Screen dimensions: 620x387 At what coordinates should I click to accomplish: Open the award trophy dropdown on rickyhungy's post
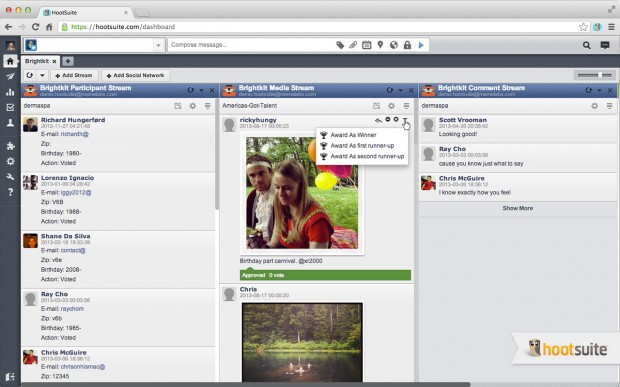tap(405, 120)
